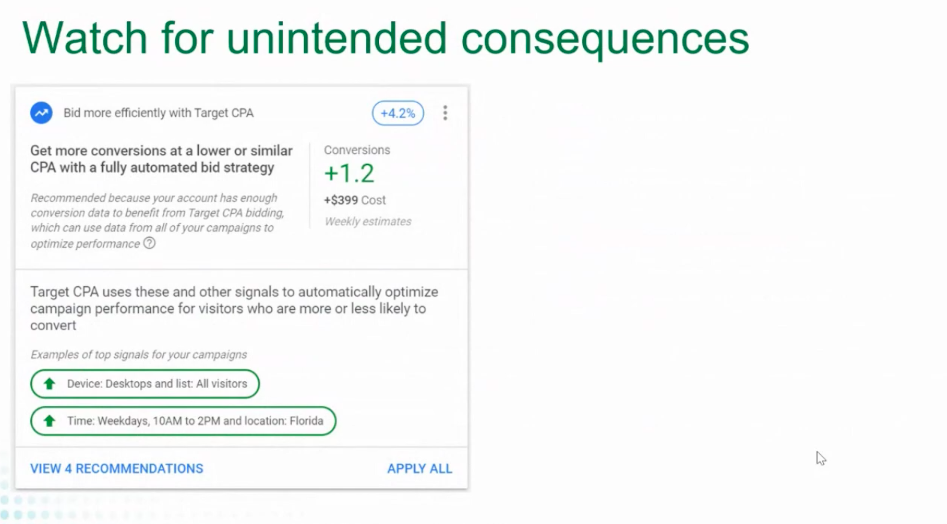
Task: Click the 'Watch for unintended consequences' slide title
Action: (x=385, y=38)
